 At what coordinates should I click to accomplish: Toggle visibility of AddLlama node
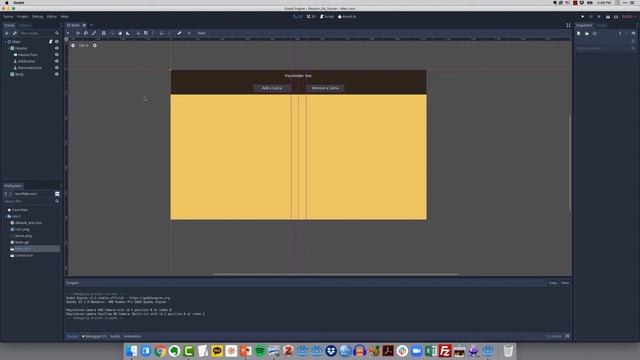[57, 61]
